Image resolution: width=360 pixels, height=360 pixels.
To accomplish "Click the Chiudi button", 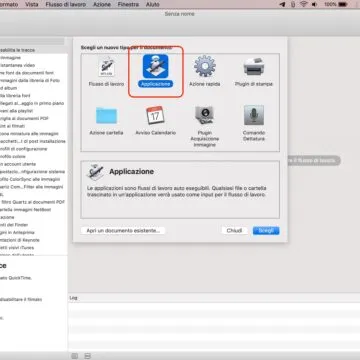I will (x=234, y=231).
